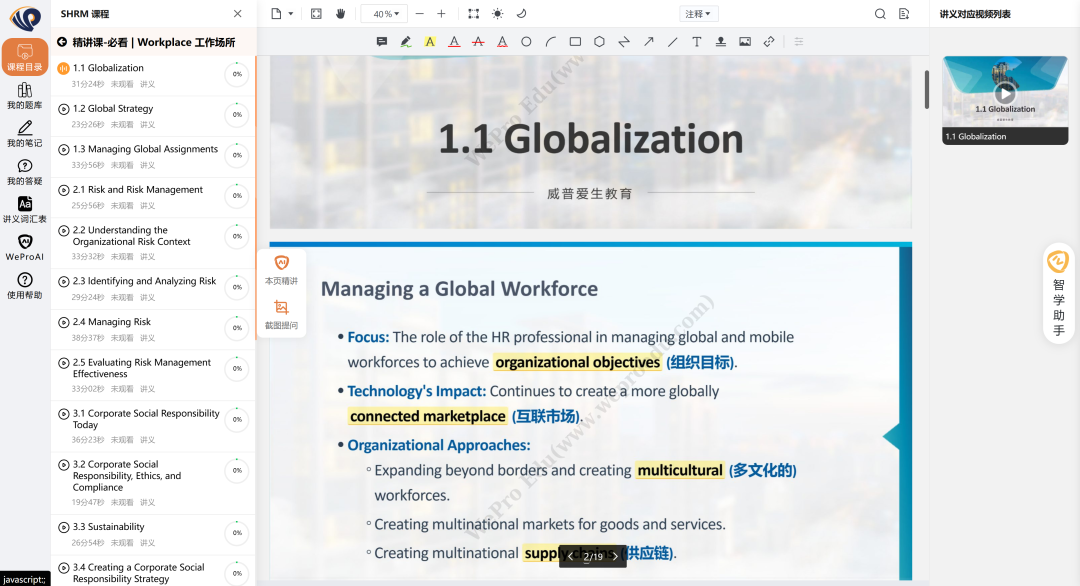Select the 2.4 Managing Risk lesson
Screen dimensions: 1080x586
(x=112, y=322)
